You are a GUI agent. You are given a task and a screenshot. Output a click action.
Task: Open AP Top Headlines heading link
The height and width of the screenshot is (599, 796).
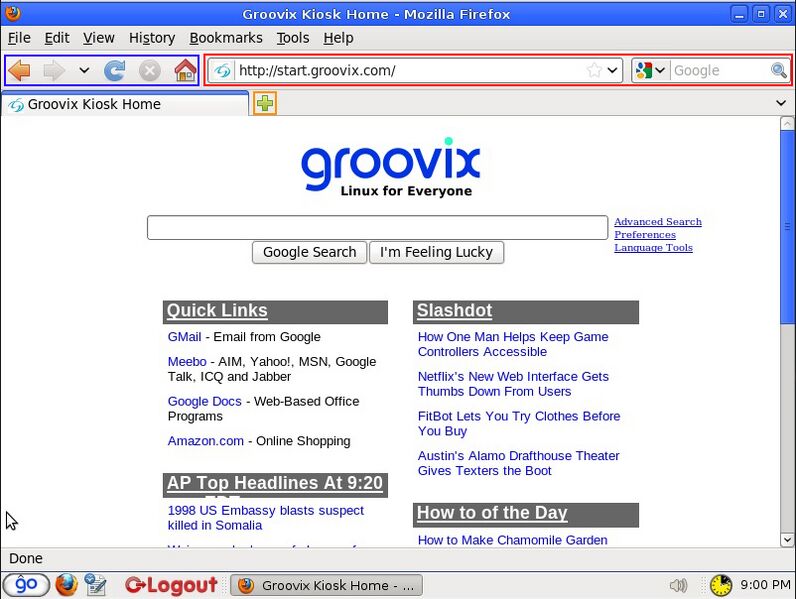click(275, 483)
